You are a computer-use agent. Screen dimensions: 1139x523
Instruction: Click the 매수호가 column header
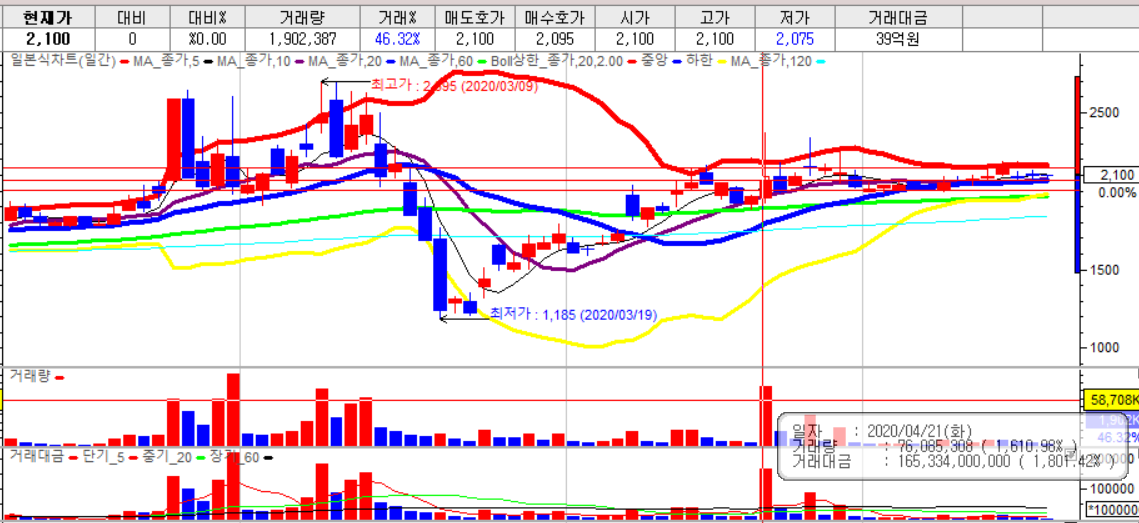coord(555,17)
